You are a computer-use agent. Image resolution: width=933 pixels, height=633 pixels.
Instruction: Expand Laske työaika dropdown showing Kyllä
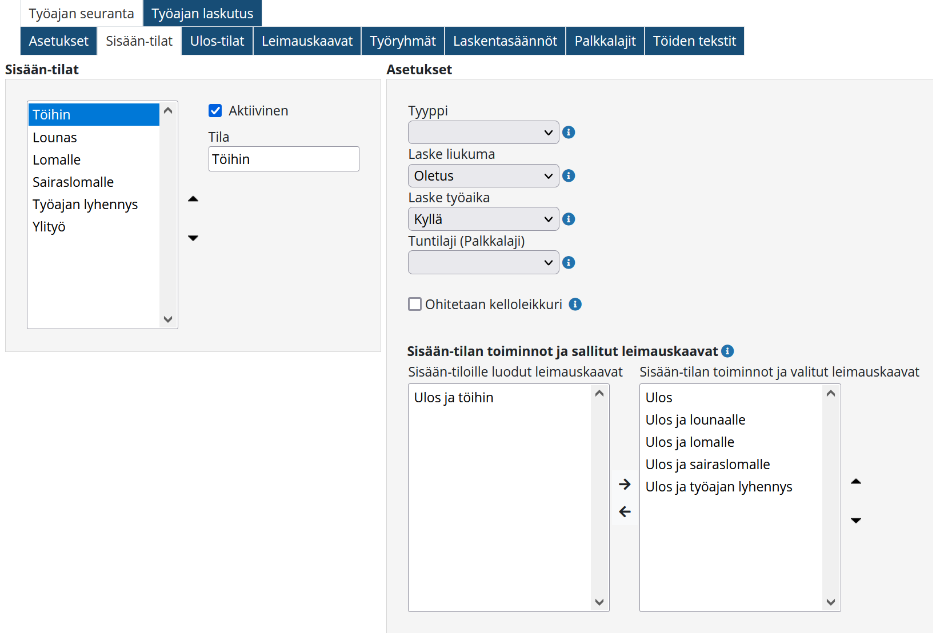pyautogui.click(x=483, y=219)
